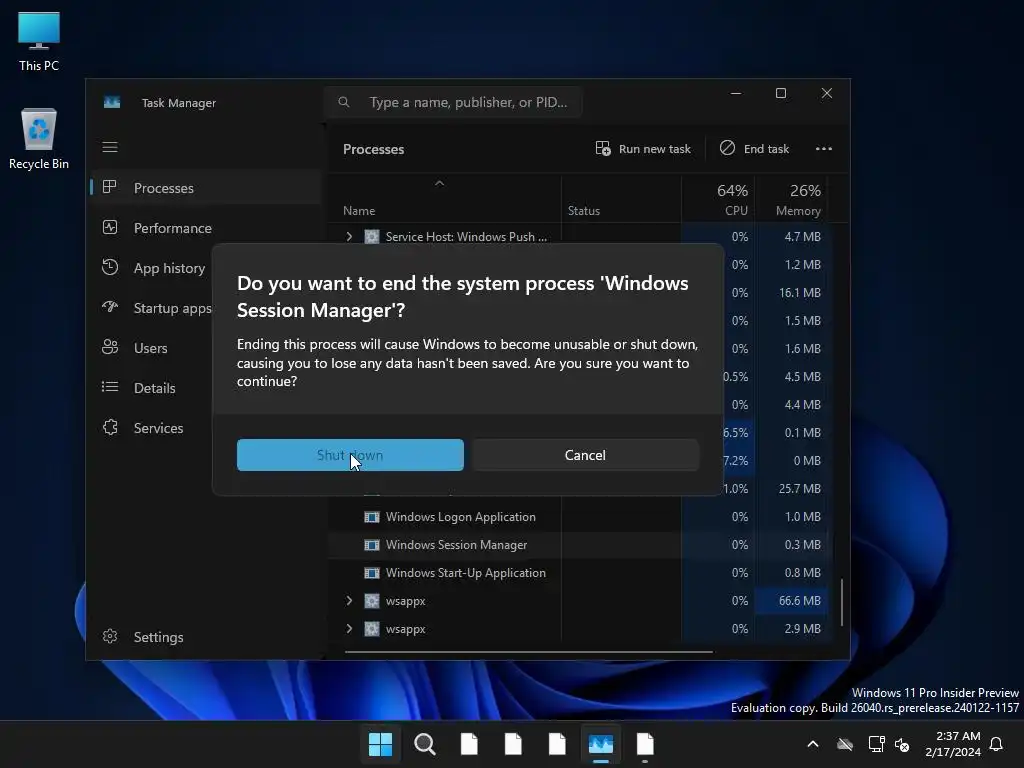Click the Startup apps gauge icon
Viewport: 1024px width, 768px height.
[110, 307]
